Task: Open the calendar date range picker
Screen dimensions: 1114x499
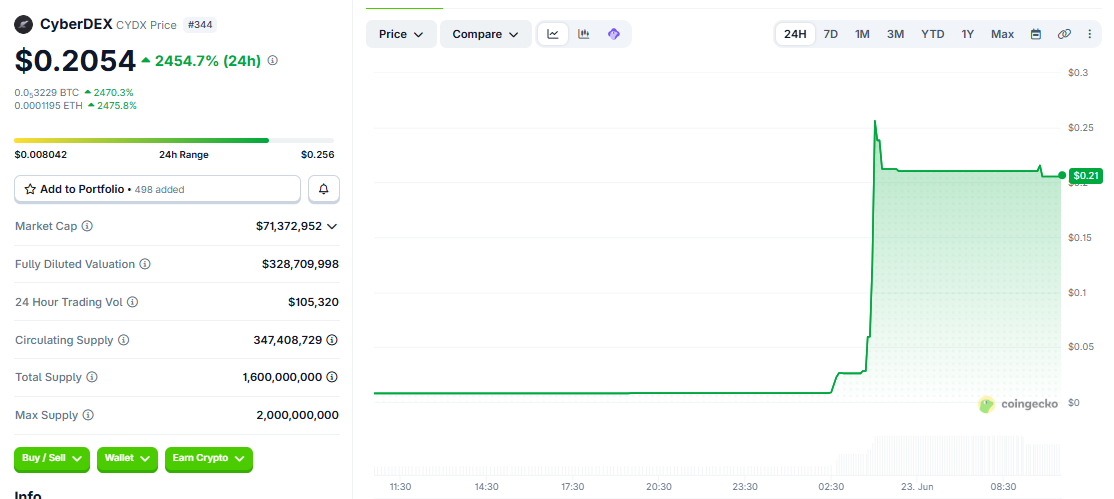Action: [x=1036, y=34]
